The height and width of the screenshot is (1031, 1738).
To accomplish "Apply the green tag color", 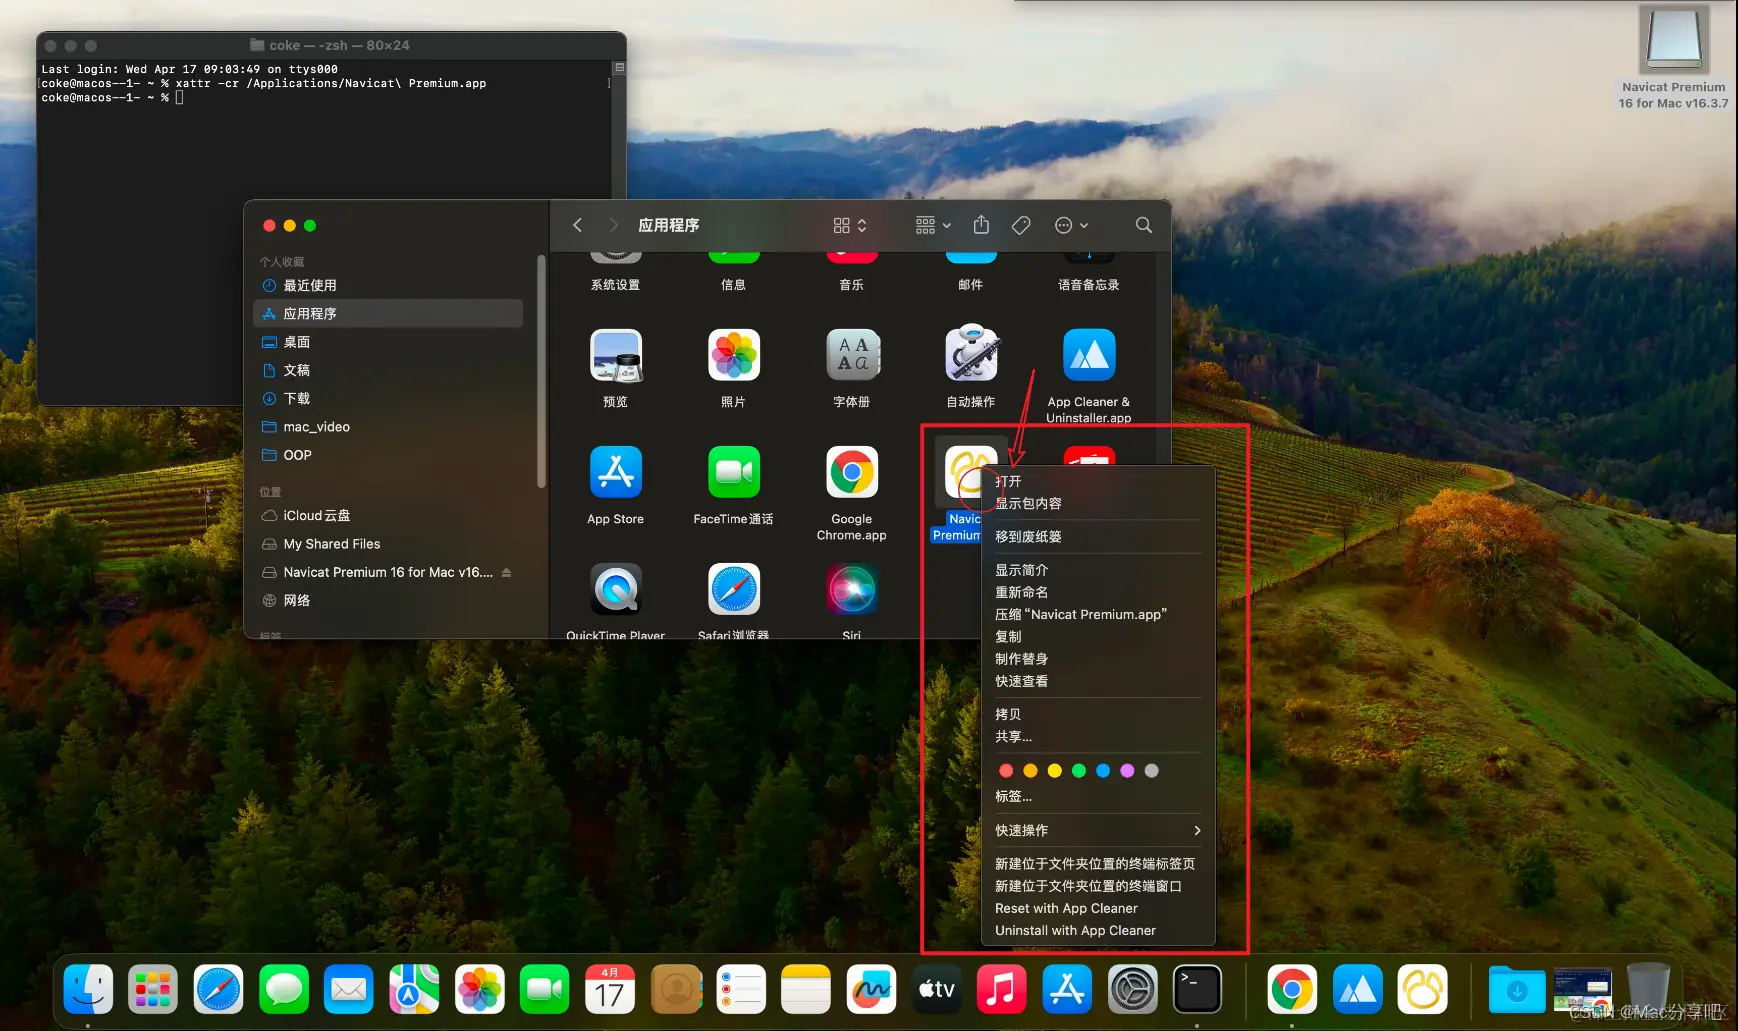I will (1079, 770).
